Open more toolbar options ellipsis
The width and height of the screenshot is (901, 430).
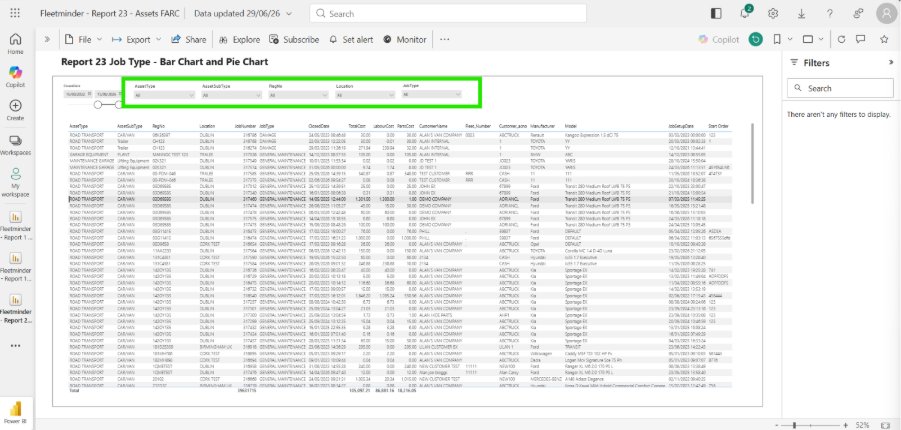tap(444, 40)
